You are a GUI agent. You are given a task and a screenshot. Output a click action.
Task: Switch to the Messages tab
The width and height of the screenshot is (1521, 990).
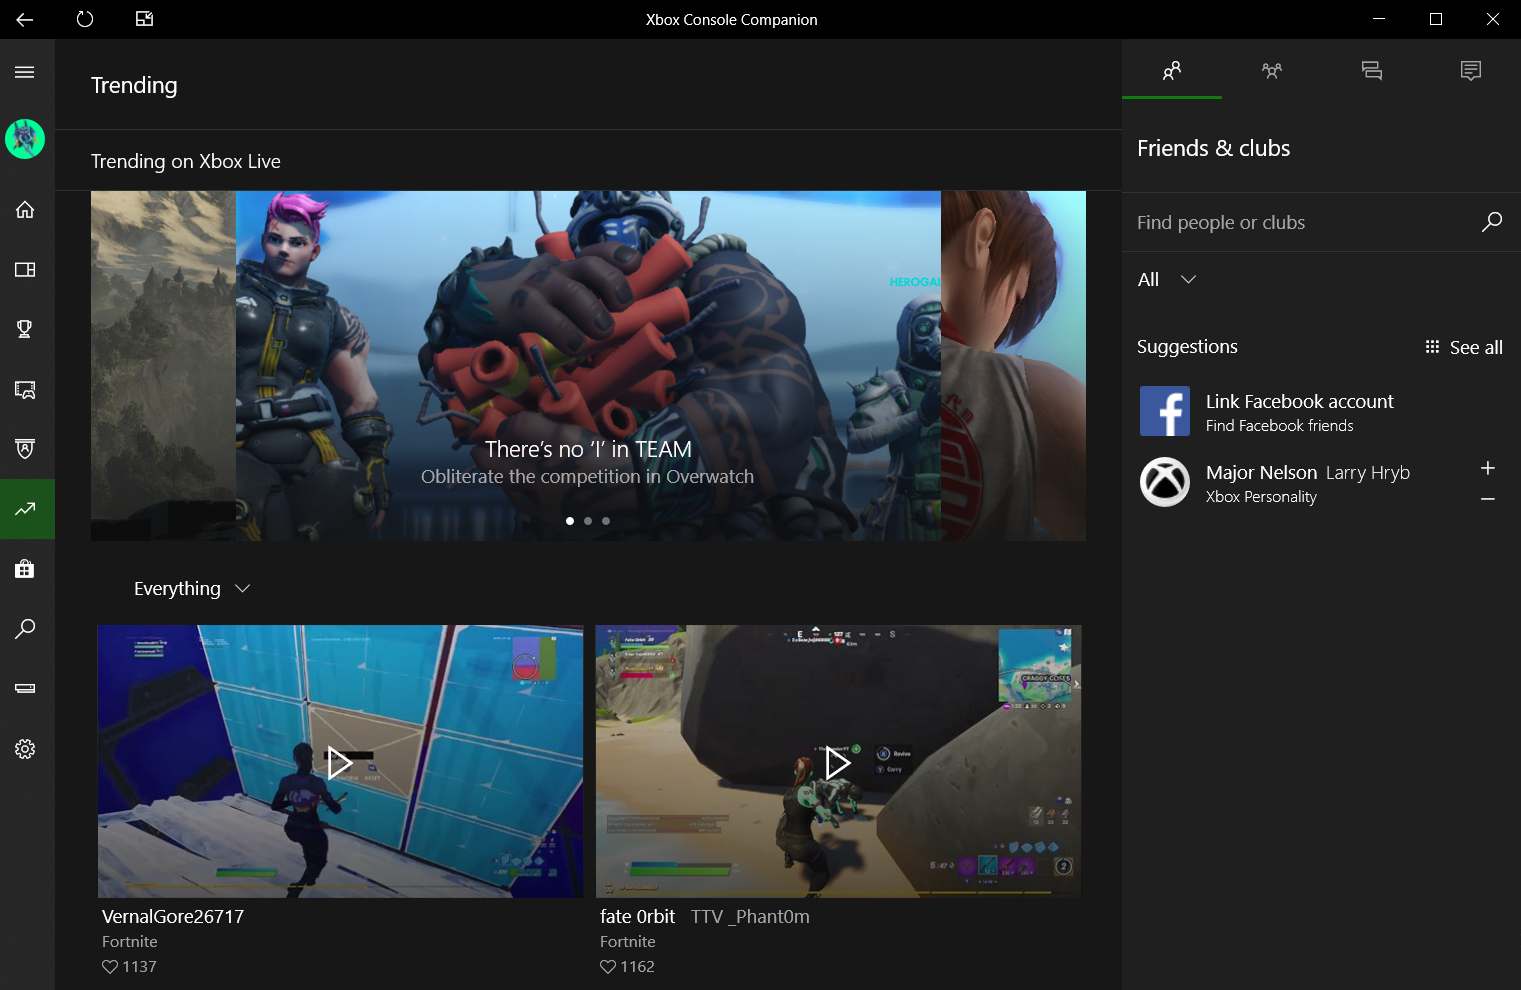1372,70
